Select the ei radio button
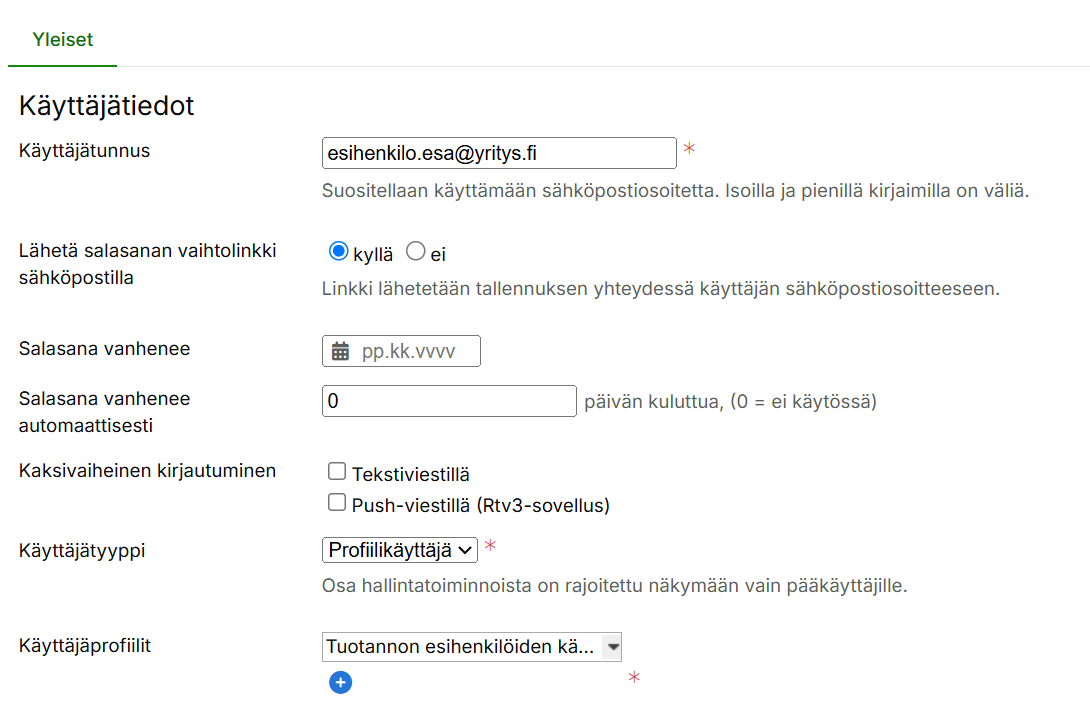Viewport: 1090px width, 717px height. pyautogui.click(x=416, y=252)
